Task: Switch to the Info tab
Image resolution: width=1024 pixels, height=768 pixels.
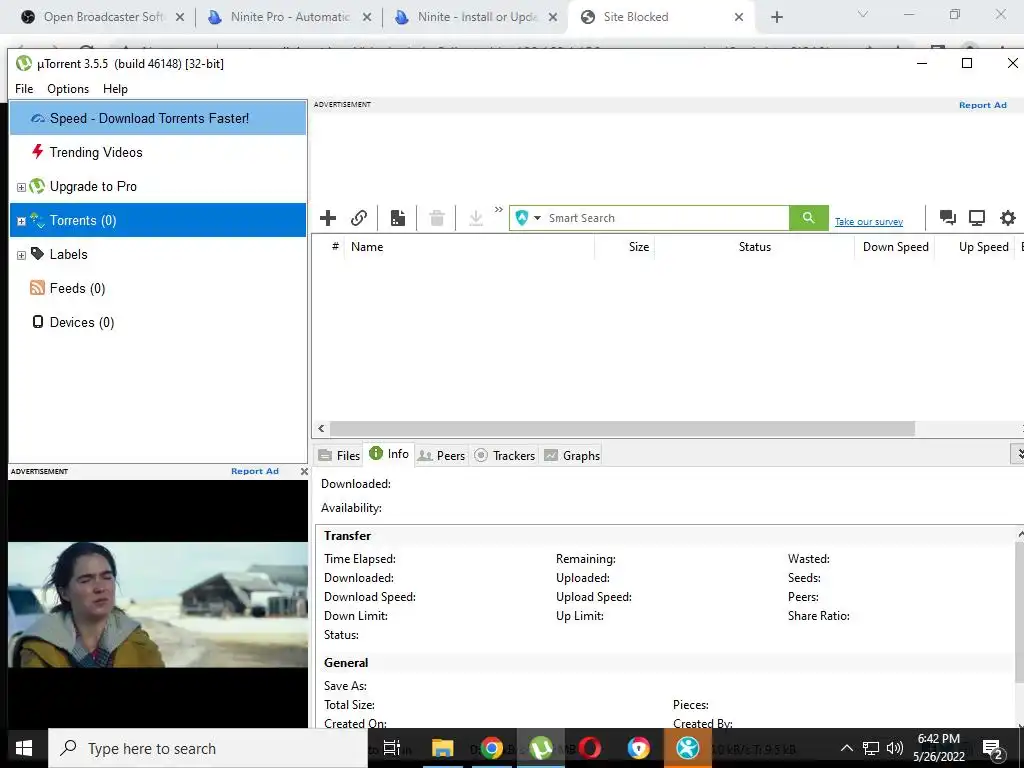Action: coord(389,454)
